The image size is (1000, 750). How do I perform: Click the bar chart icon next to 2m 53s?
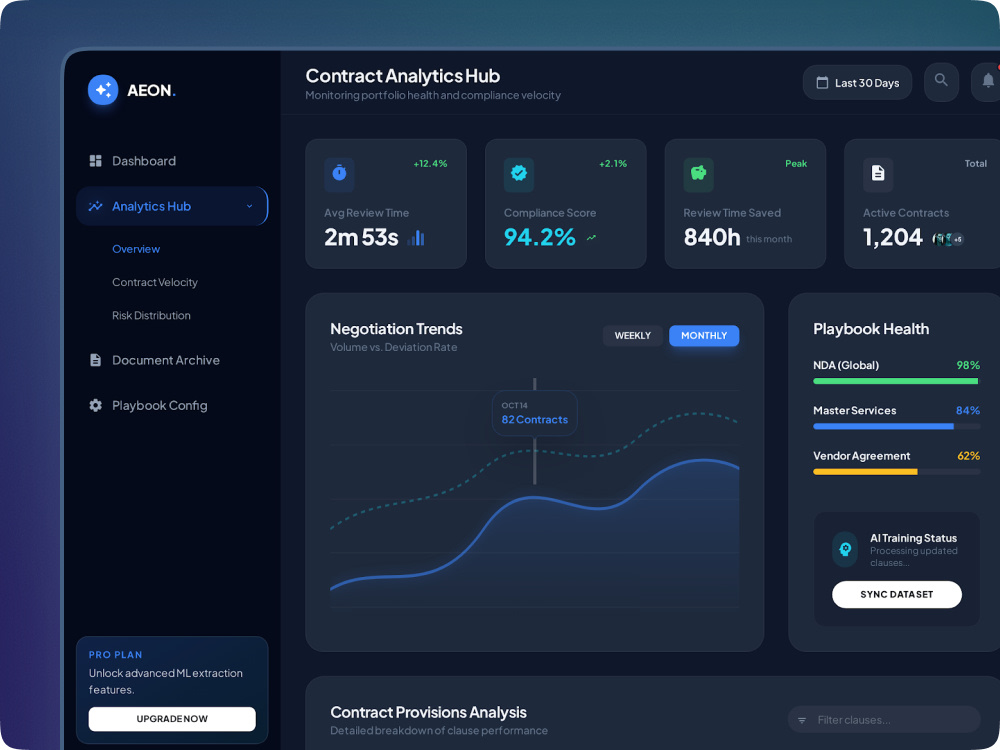pos(416,238)
